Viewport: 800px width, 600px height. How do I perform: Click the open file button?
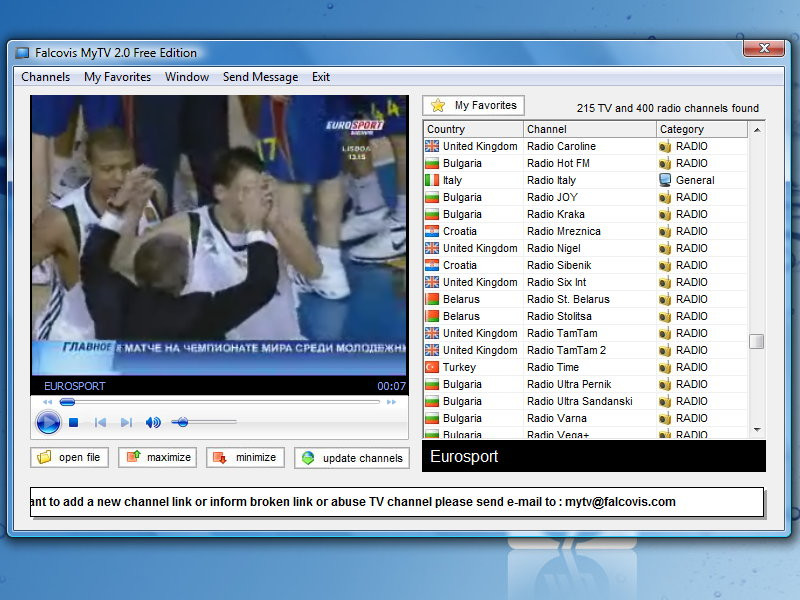coord(69,457)
